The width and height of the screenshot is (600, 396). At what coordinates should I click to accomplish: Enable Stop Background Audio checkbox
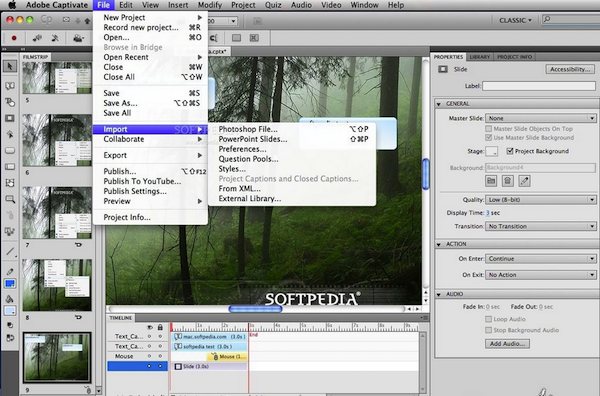[488, 330]
